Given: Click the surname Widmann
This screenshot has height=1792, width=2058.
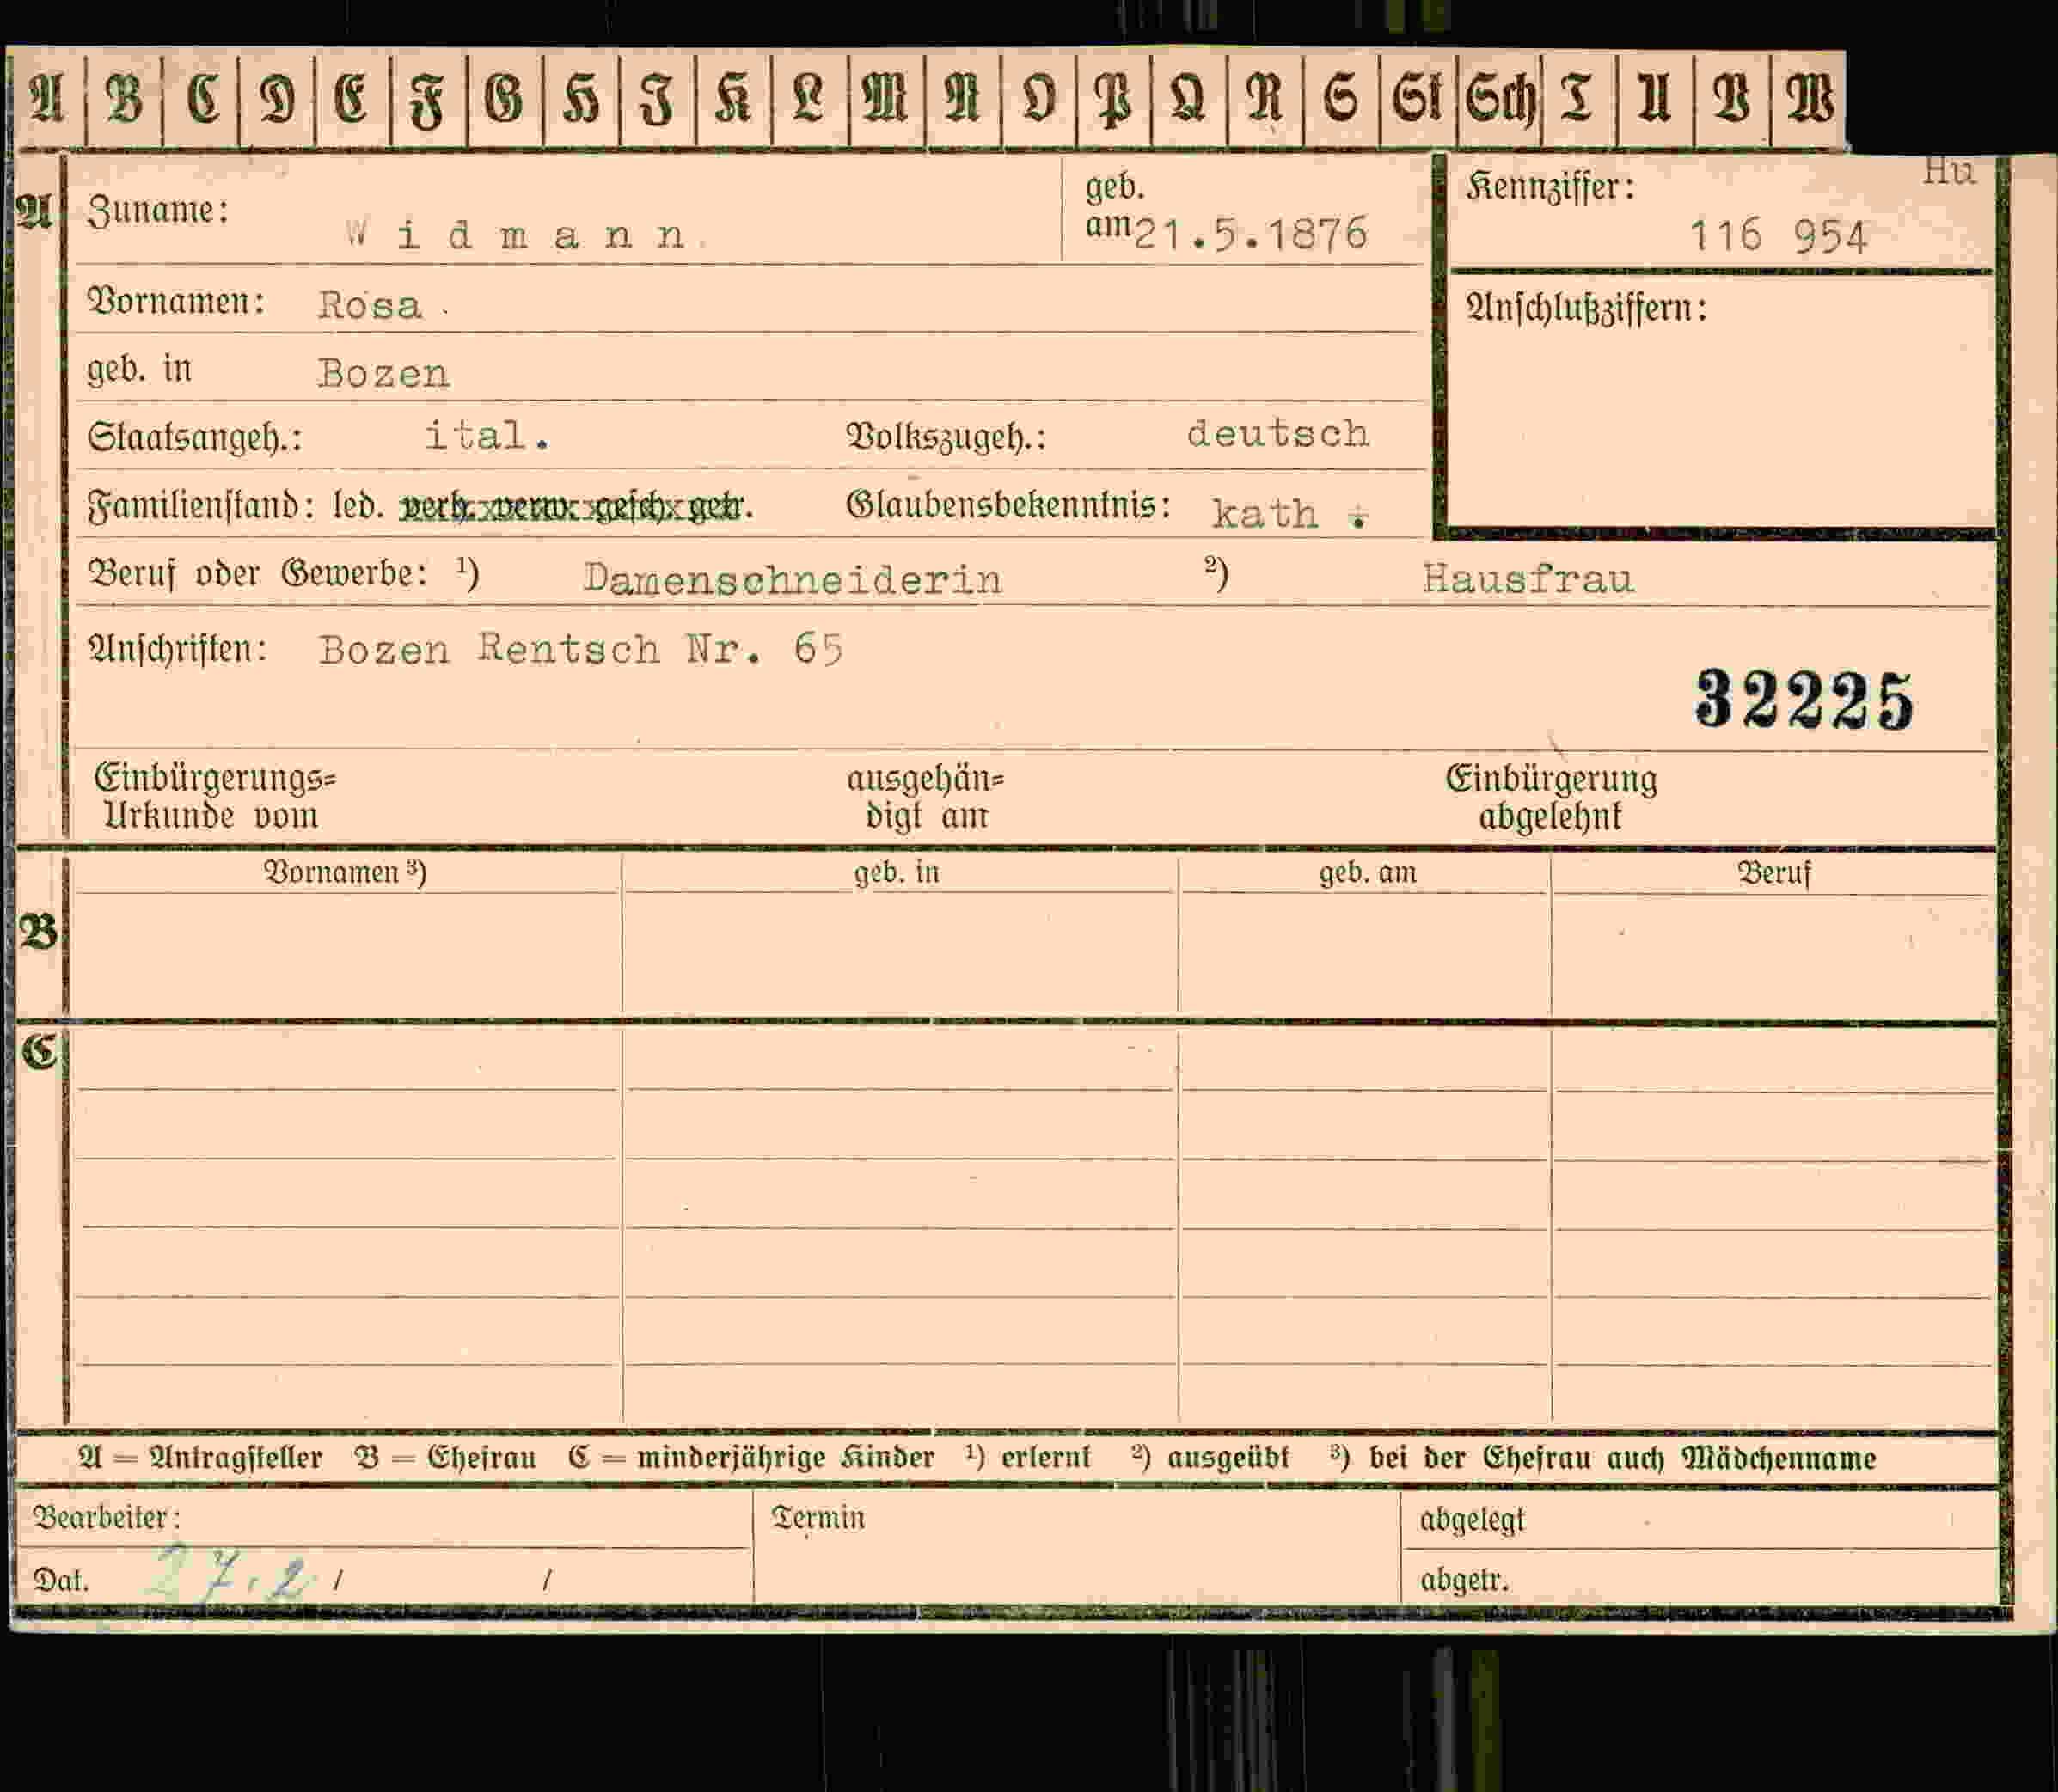Looking at the screenshot, I should [516, 236].
